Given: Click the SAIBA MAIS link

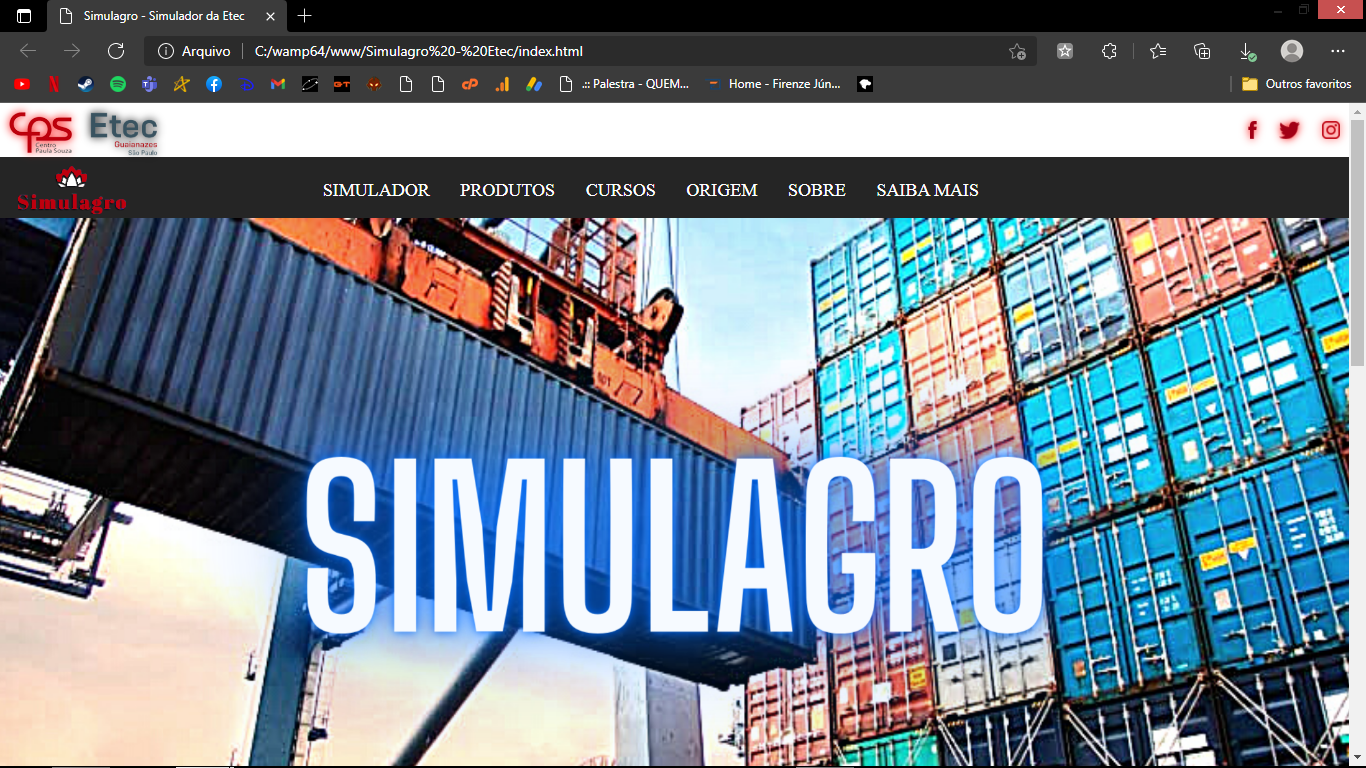Looking at the screenshot, I should coord(928,190).
